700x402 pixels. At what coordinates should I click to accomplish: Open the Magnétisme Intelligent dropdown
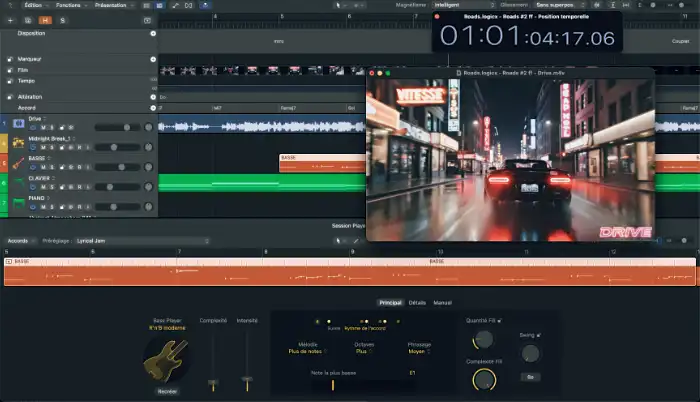click(x=464, y=5)
